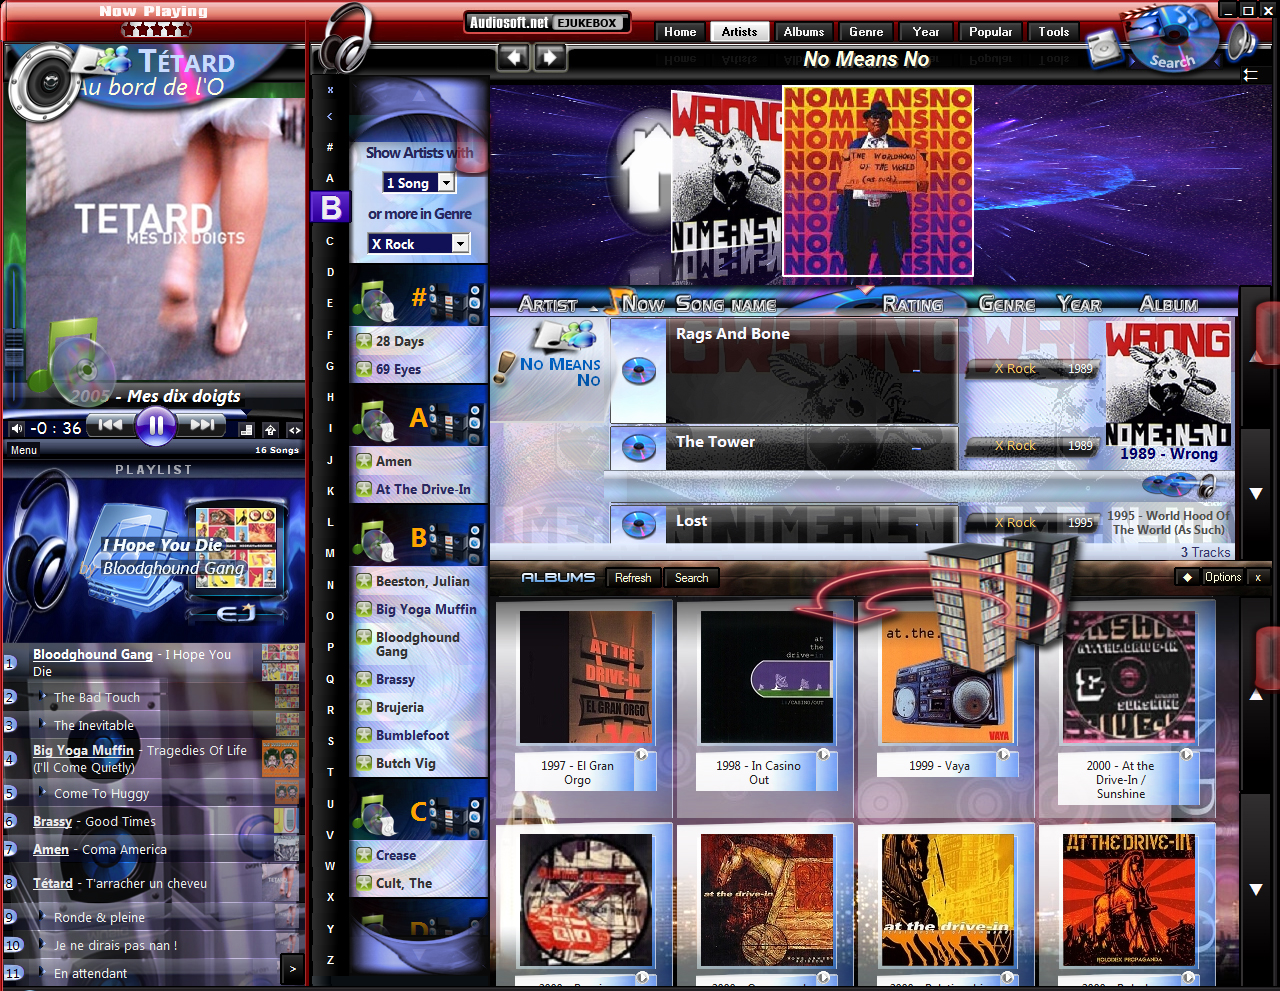Click the Refresh button in Albums panel

click(632, 578)
